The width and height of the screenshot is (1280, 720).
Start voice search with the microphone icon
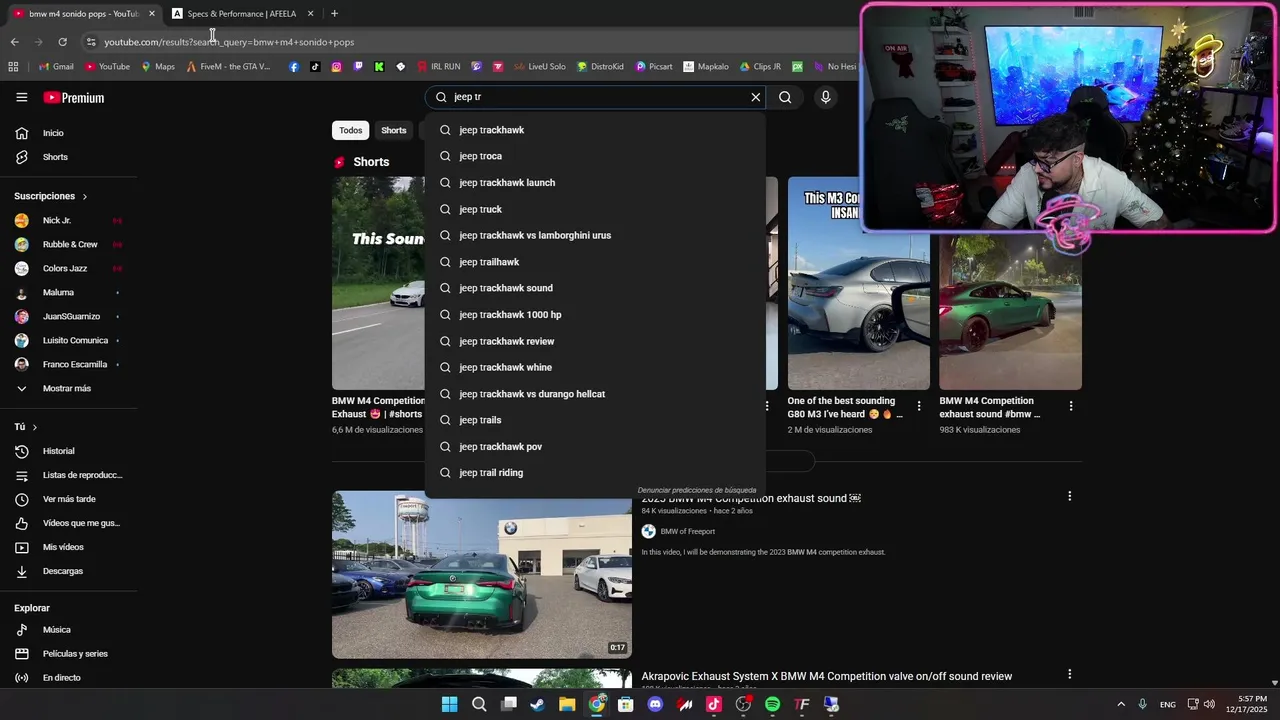click(x=825, y=97)
